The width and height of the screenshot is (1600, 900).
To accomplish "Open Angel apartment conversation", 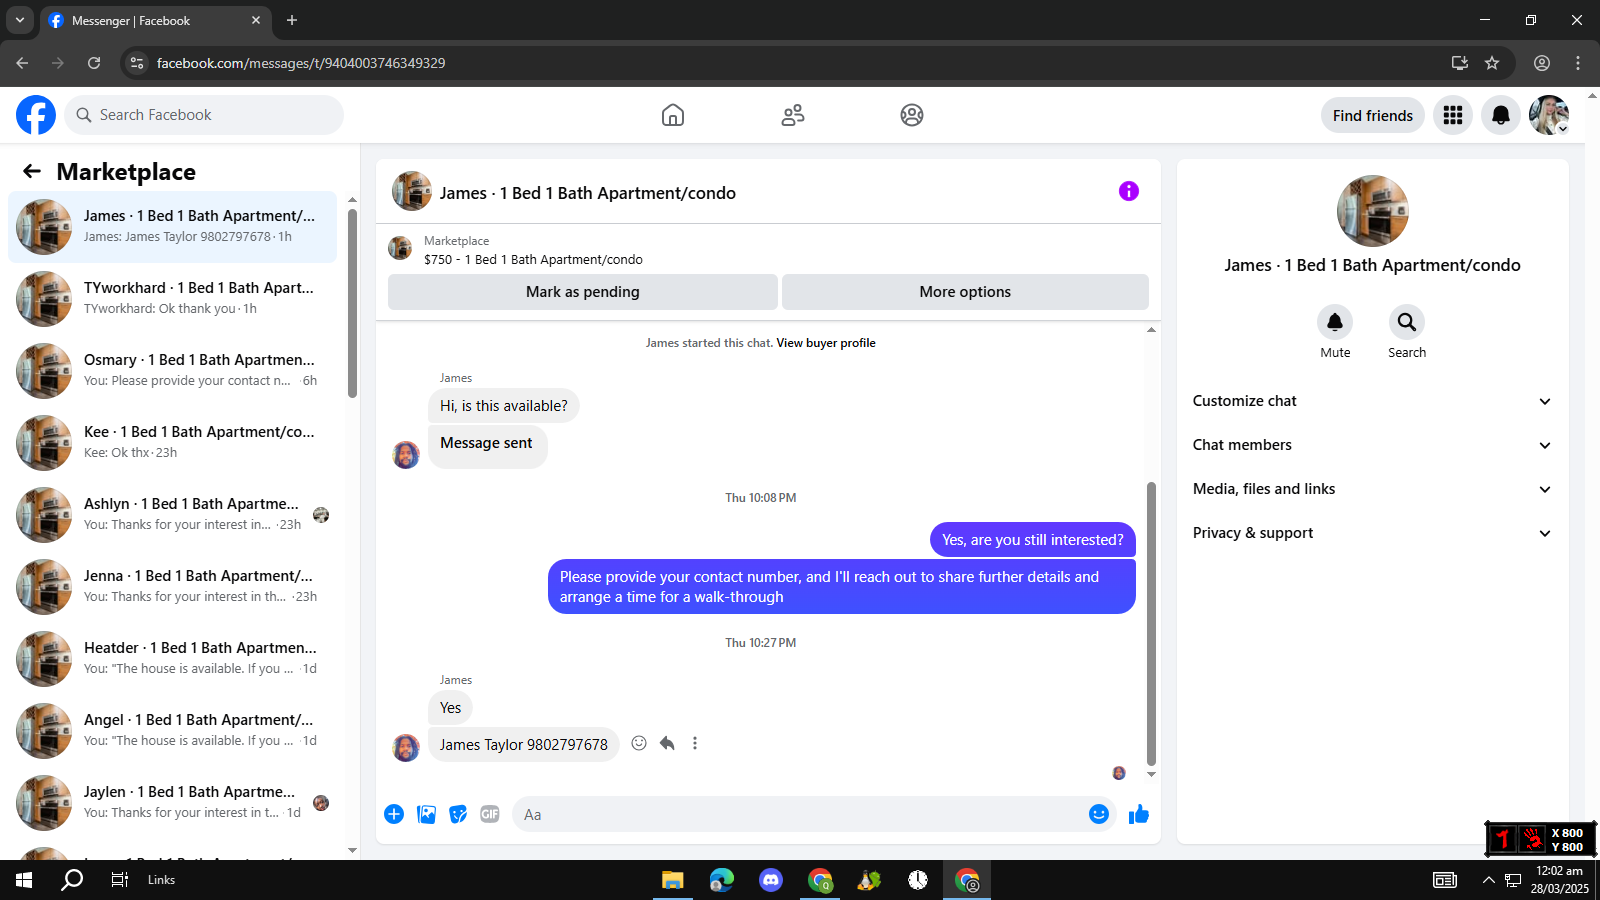I will 172,731.
